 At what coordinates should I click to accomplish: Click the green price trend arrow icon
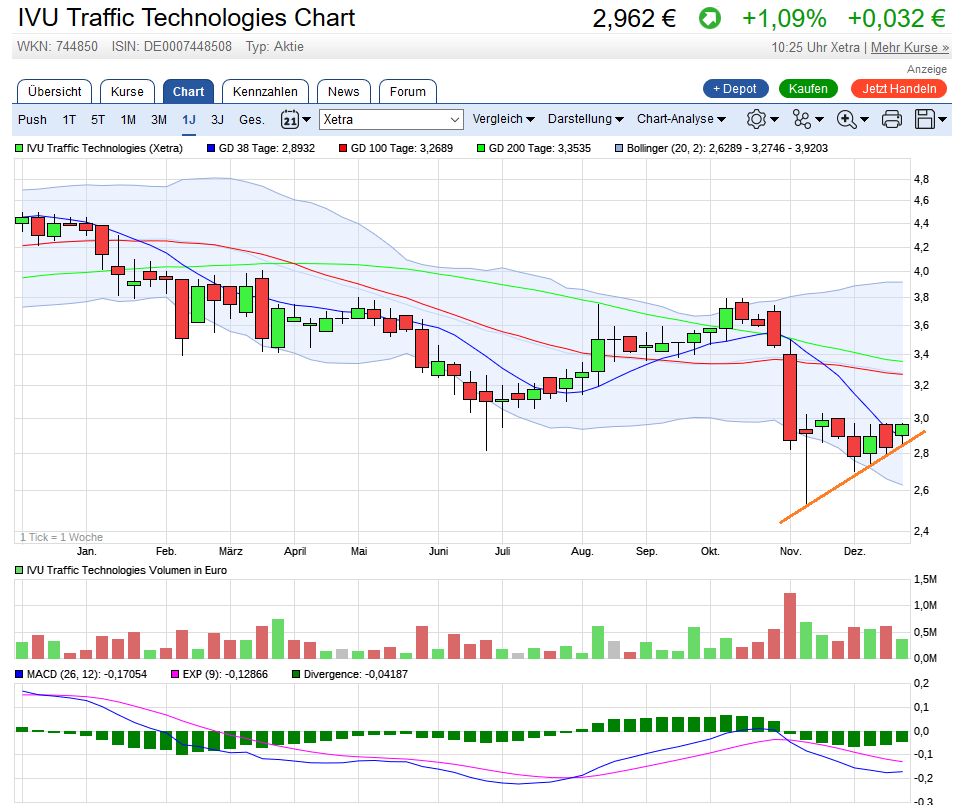pyautogui.click(x=710, y=18)
